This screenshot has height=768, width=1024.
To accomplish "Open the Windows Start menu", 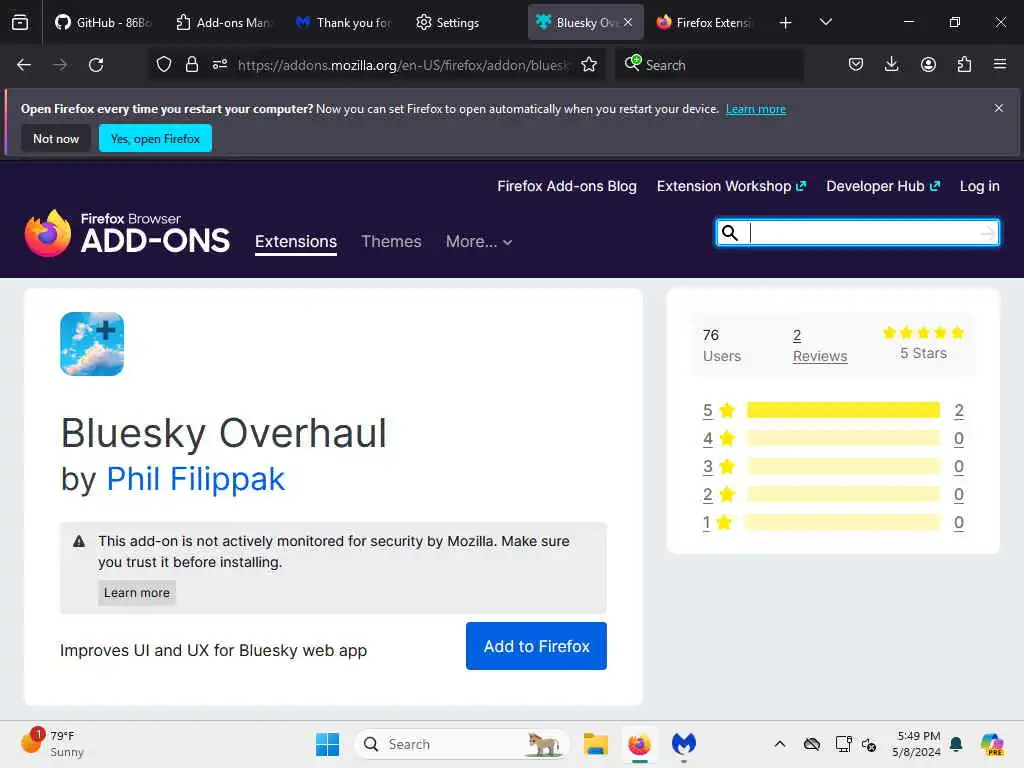I will (327, 744).
